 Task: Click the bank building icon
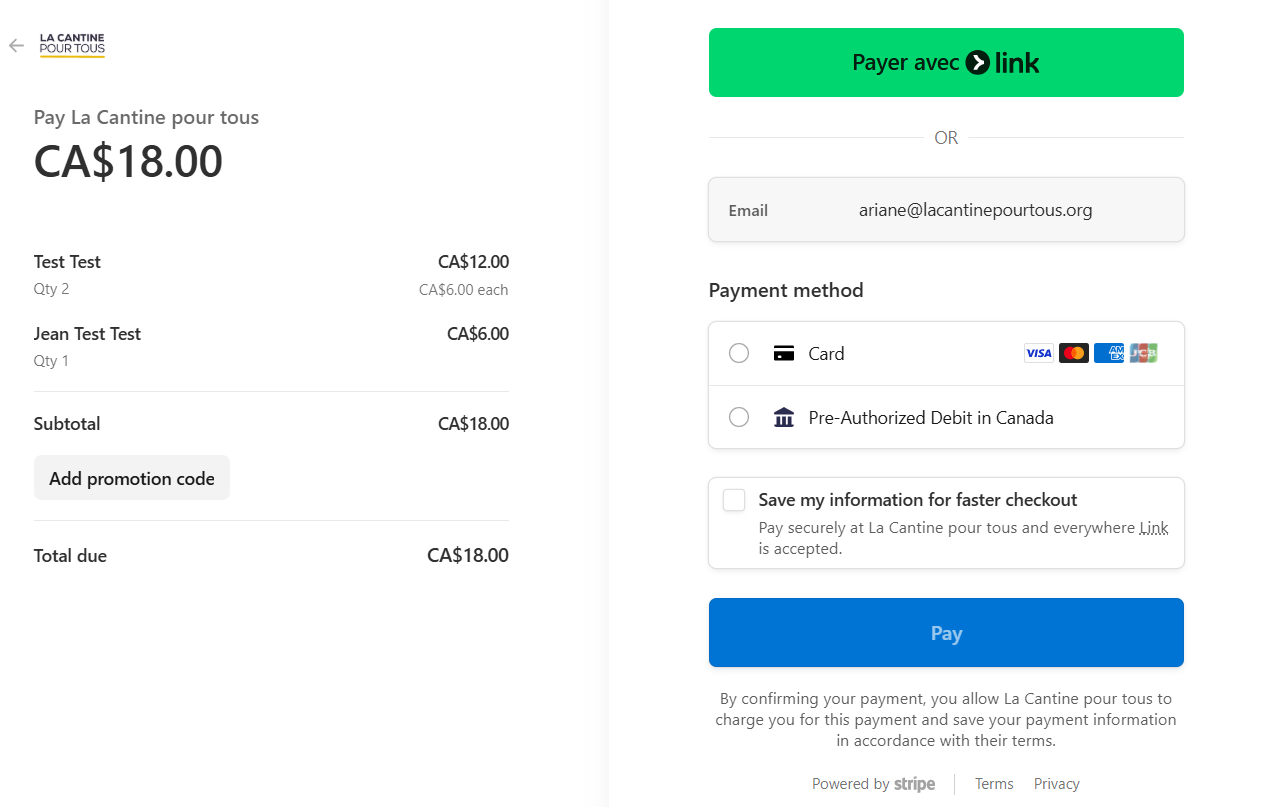[784, 417]
